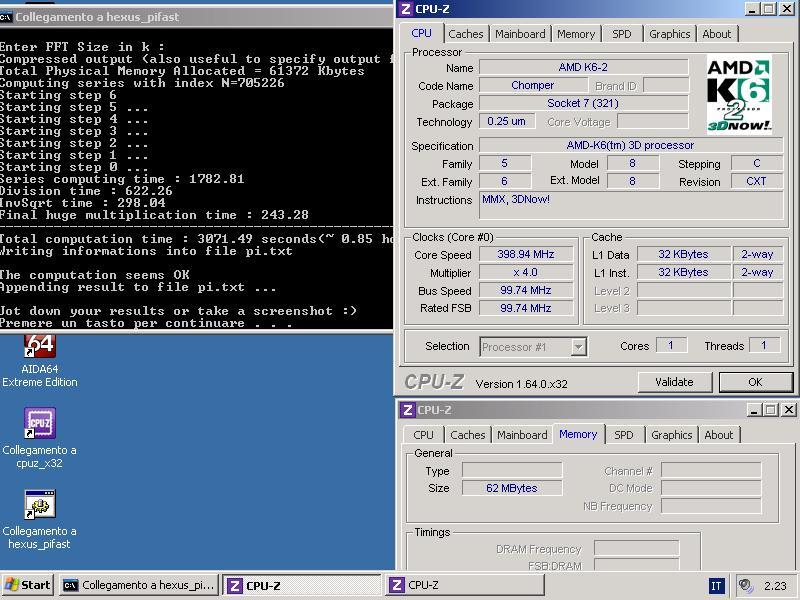
Task: Open the Memory tab in upper CPU-Z
Action: tap(576, 34)
